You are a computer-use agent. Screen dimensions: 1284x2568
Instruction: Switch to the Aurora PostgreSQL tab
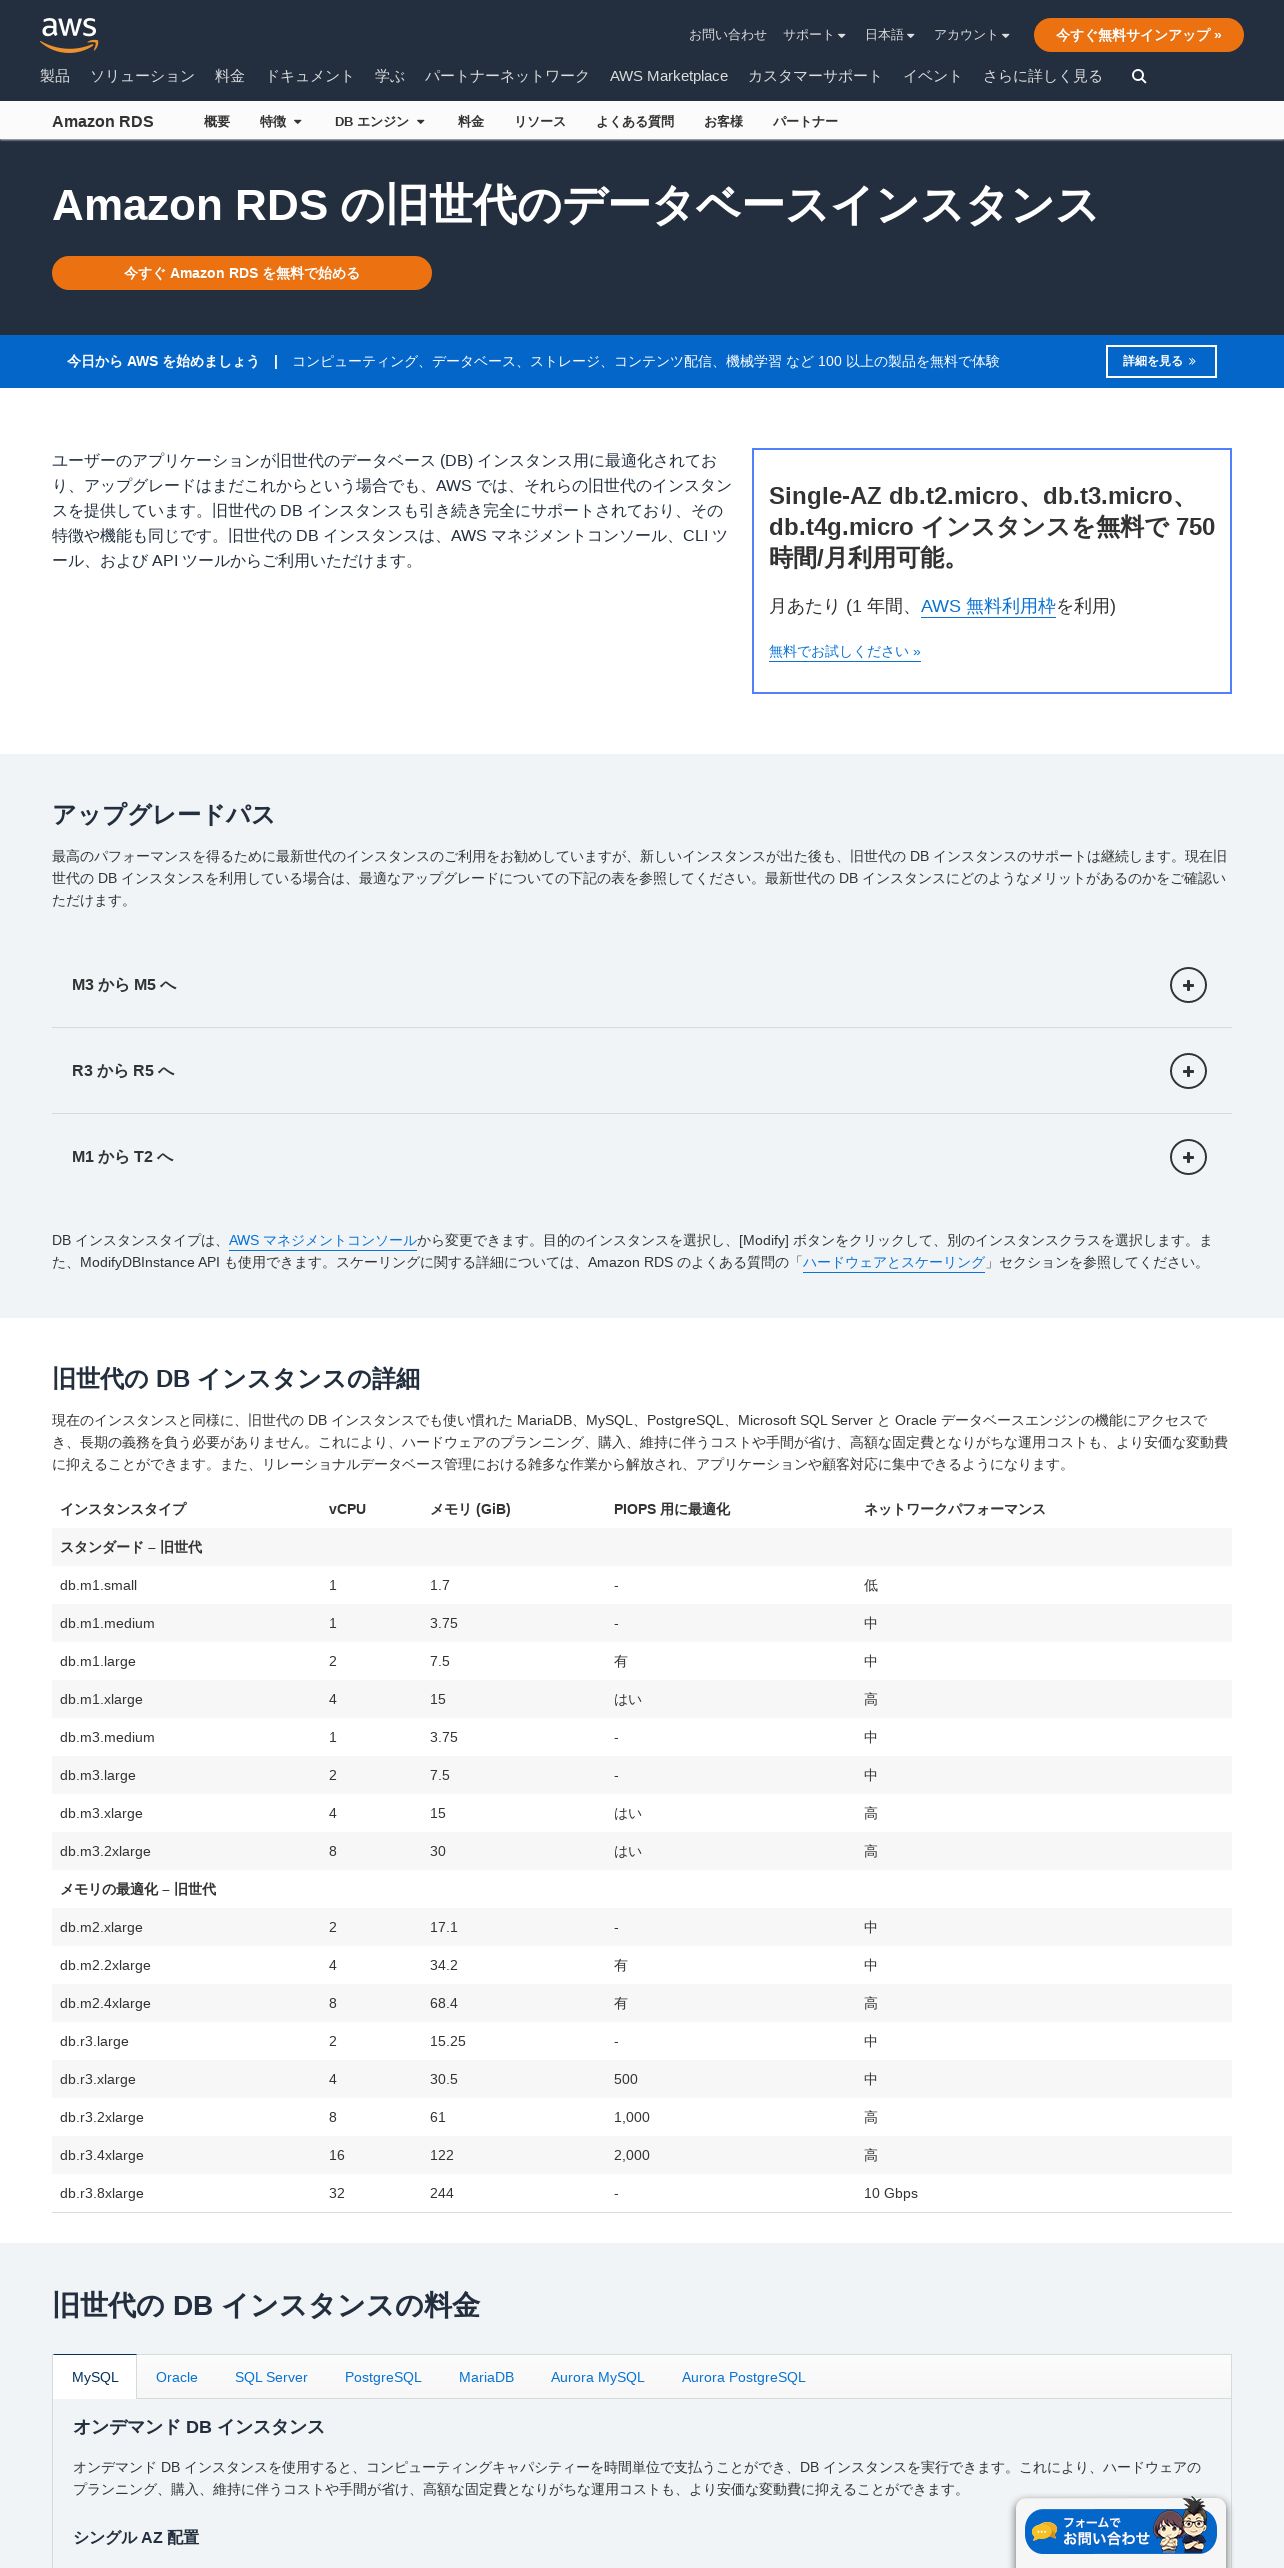click(x=743, y=2377)
